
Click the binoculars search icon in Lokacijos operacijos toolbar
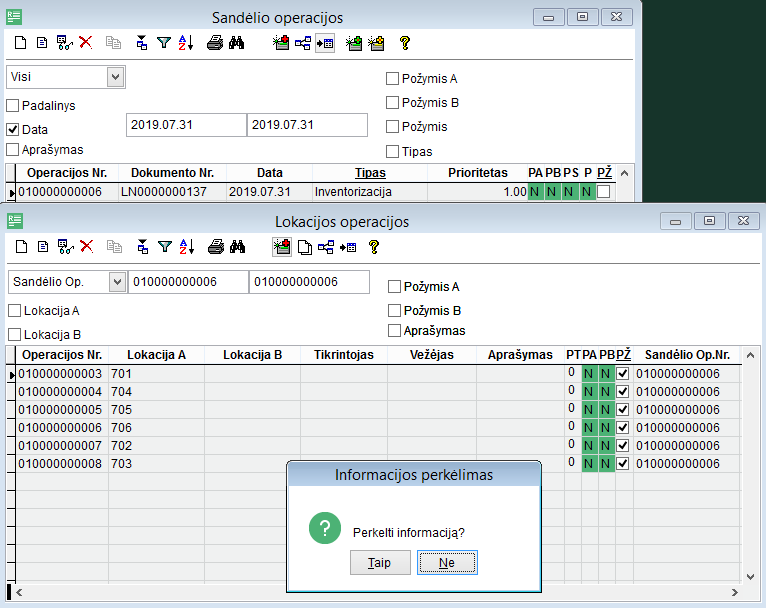click(238, 246)
